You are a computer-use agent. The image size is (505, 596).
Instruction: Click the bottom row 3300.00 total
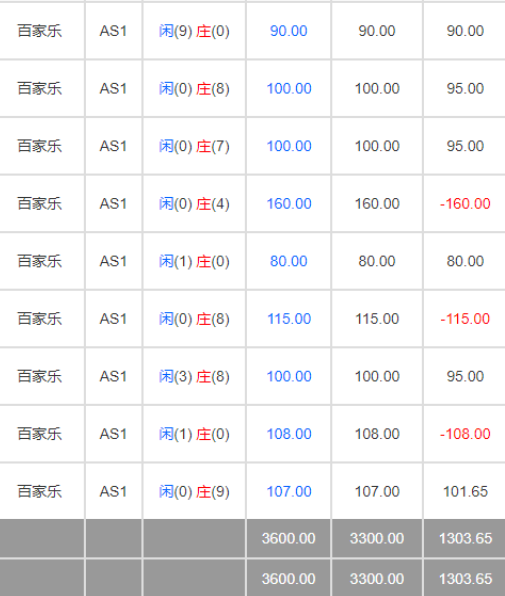click(x=377, y=579)
